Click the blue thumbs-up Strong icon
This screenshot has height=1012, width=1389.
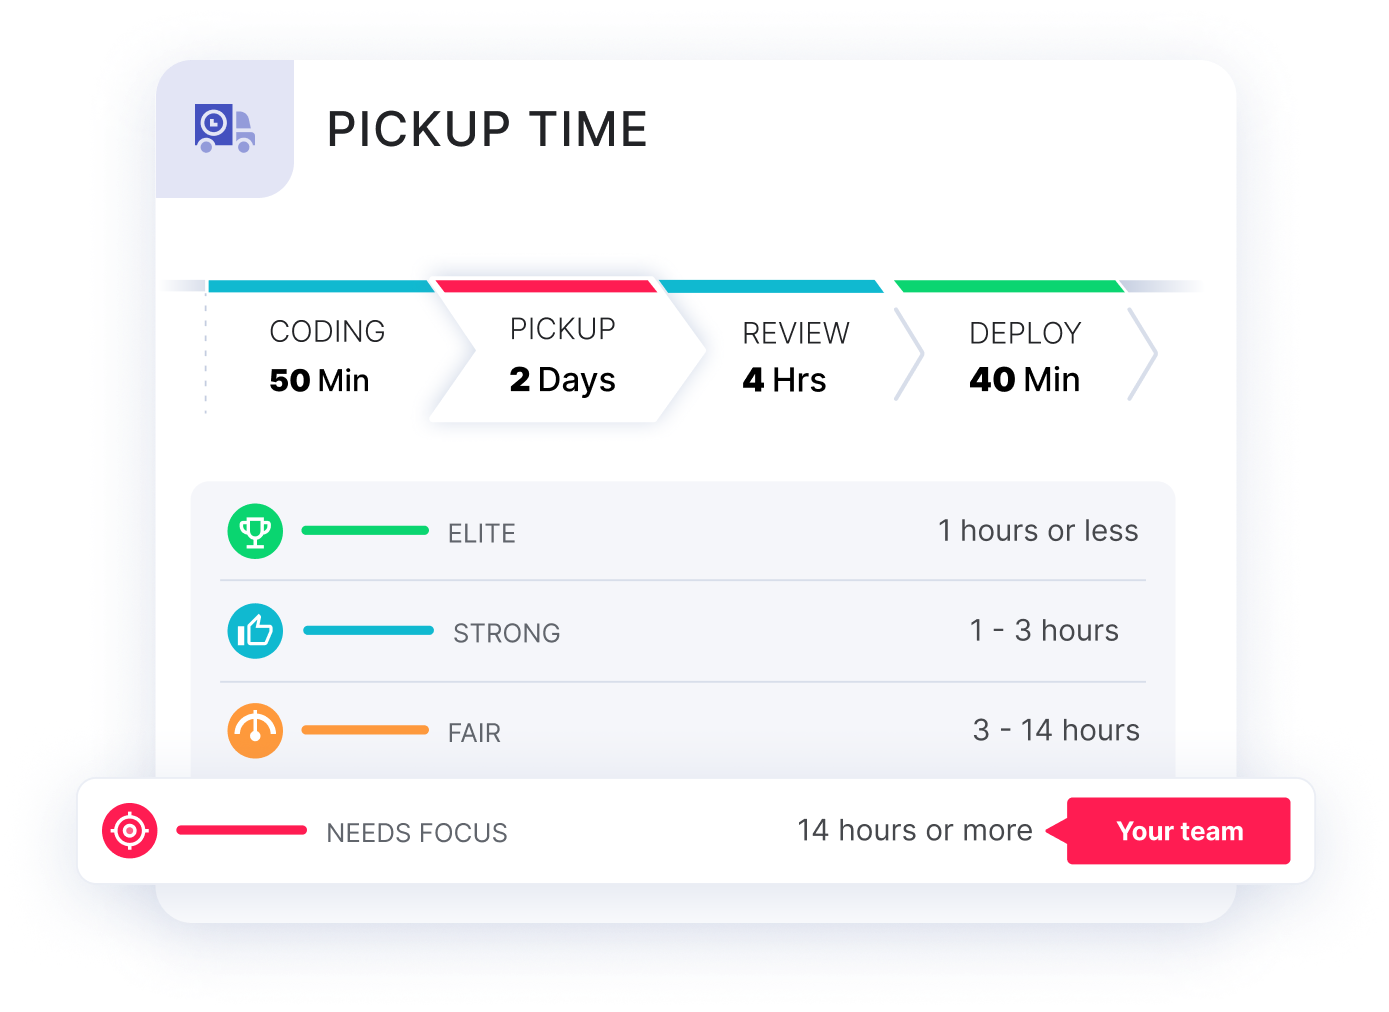pos(255,631)
